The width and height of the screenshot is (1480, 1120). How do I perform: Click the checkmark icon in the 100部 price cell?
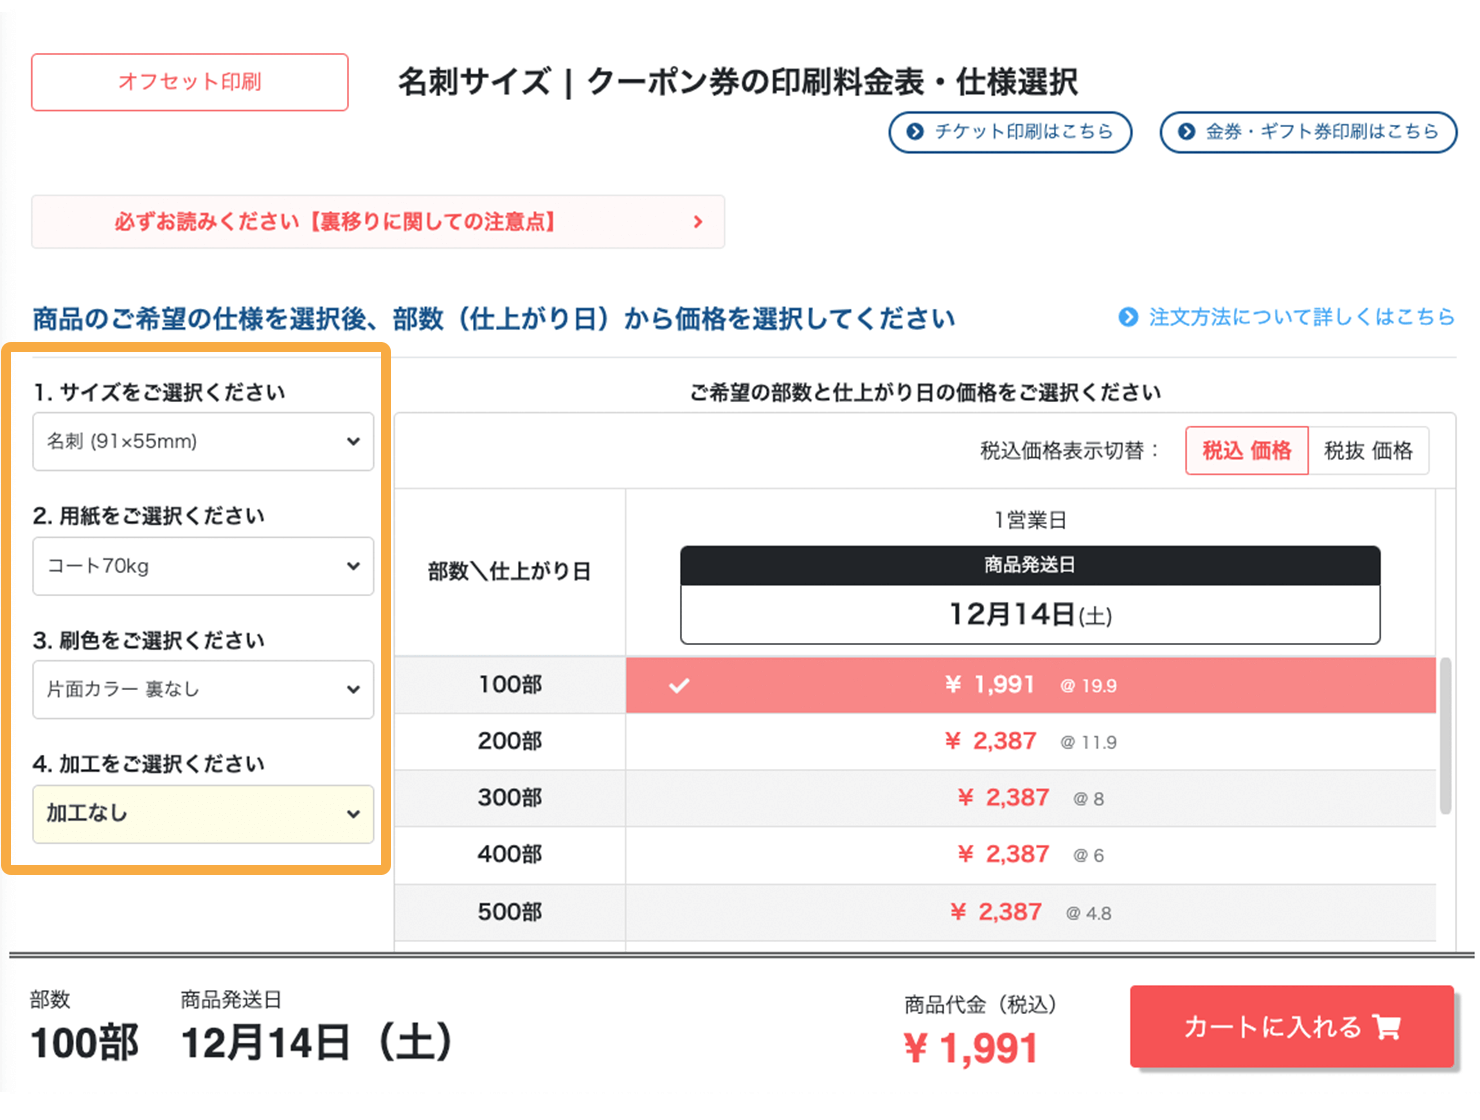[x=680, y=686]
